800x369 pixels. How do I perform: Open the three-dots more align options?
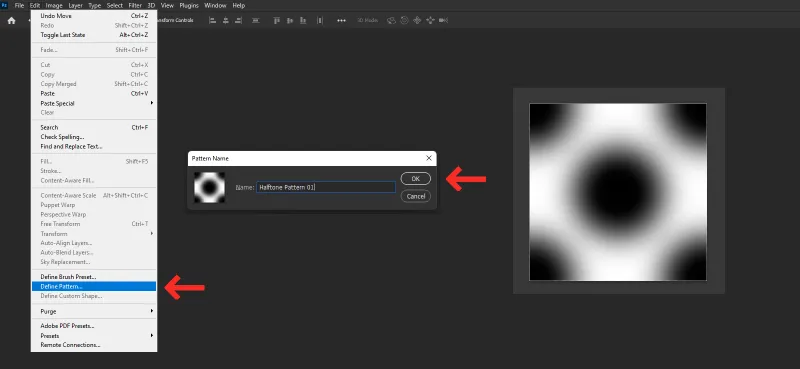click(341, 20)
